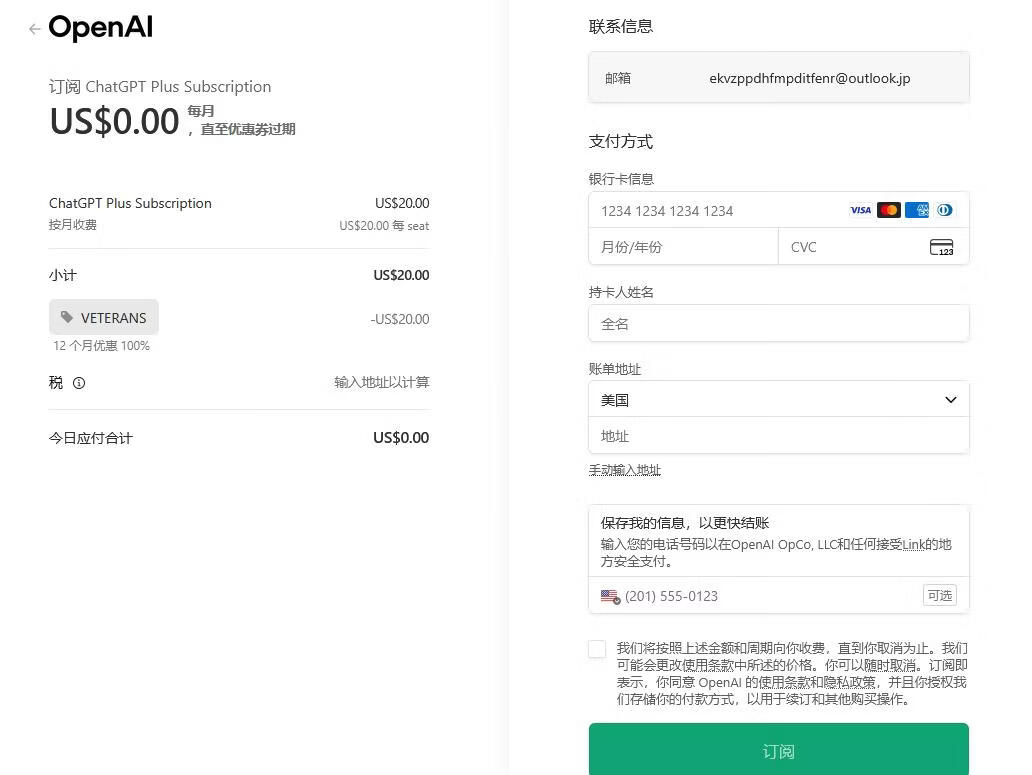Image resolution: width=1032 pixels, height=775 pixels.
Task: Select the Visa card icon
Action: coord(860,210)
